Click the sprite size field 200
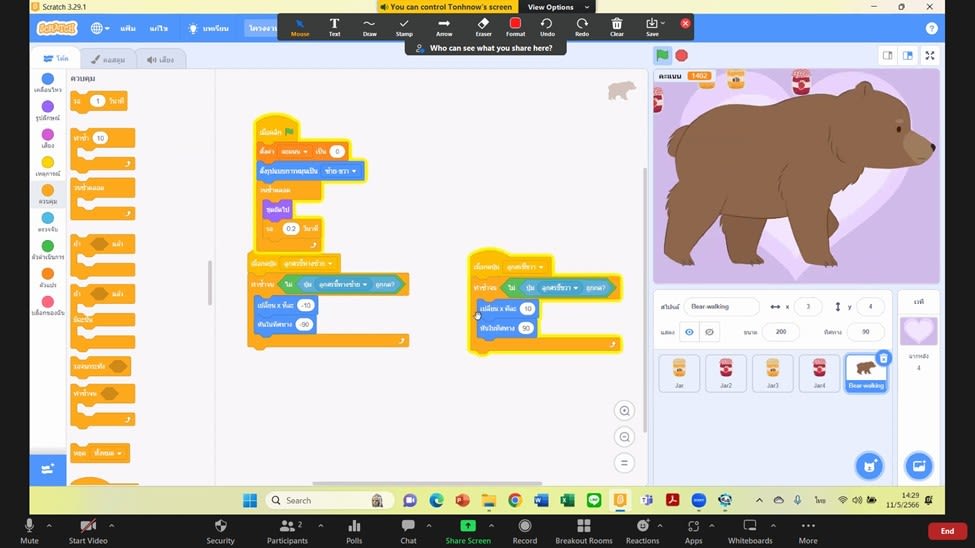Screen dimensions: 975x548 pos(781,332)
